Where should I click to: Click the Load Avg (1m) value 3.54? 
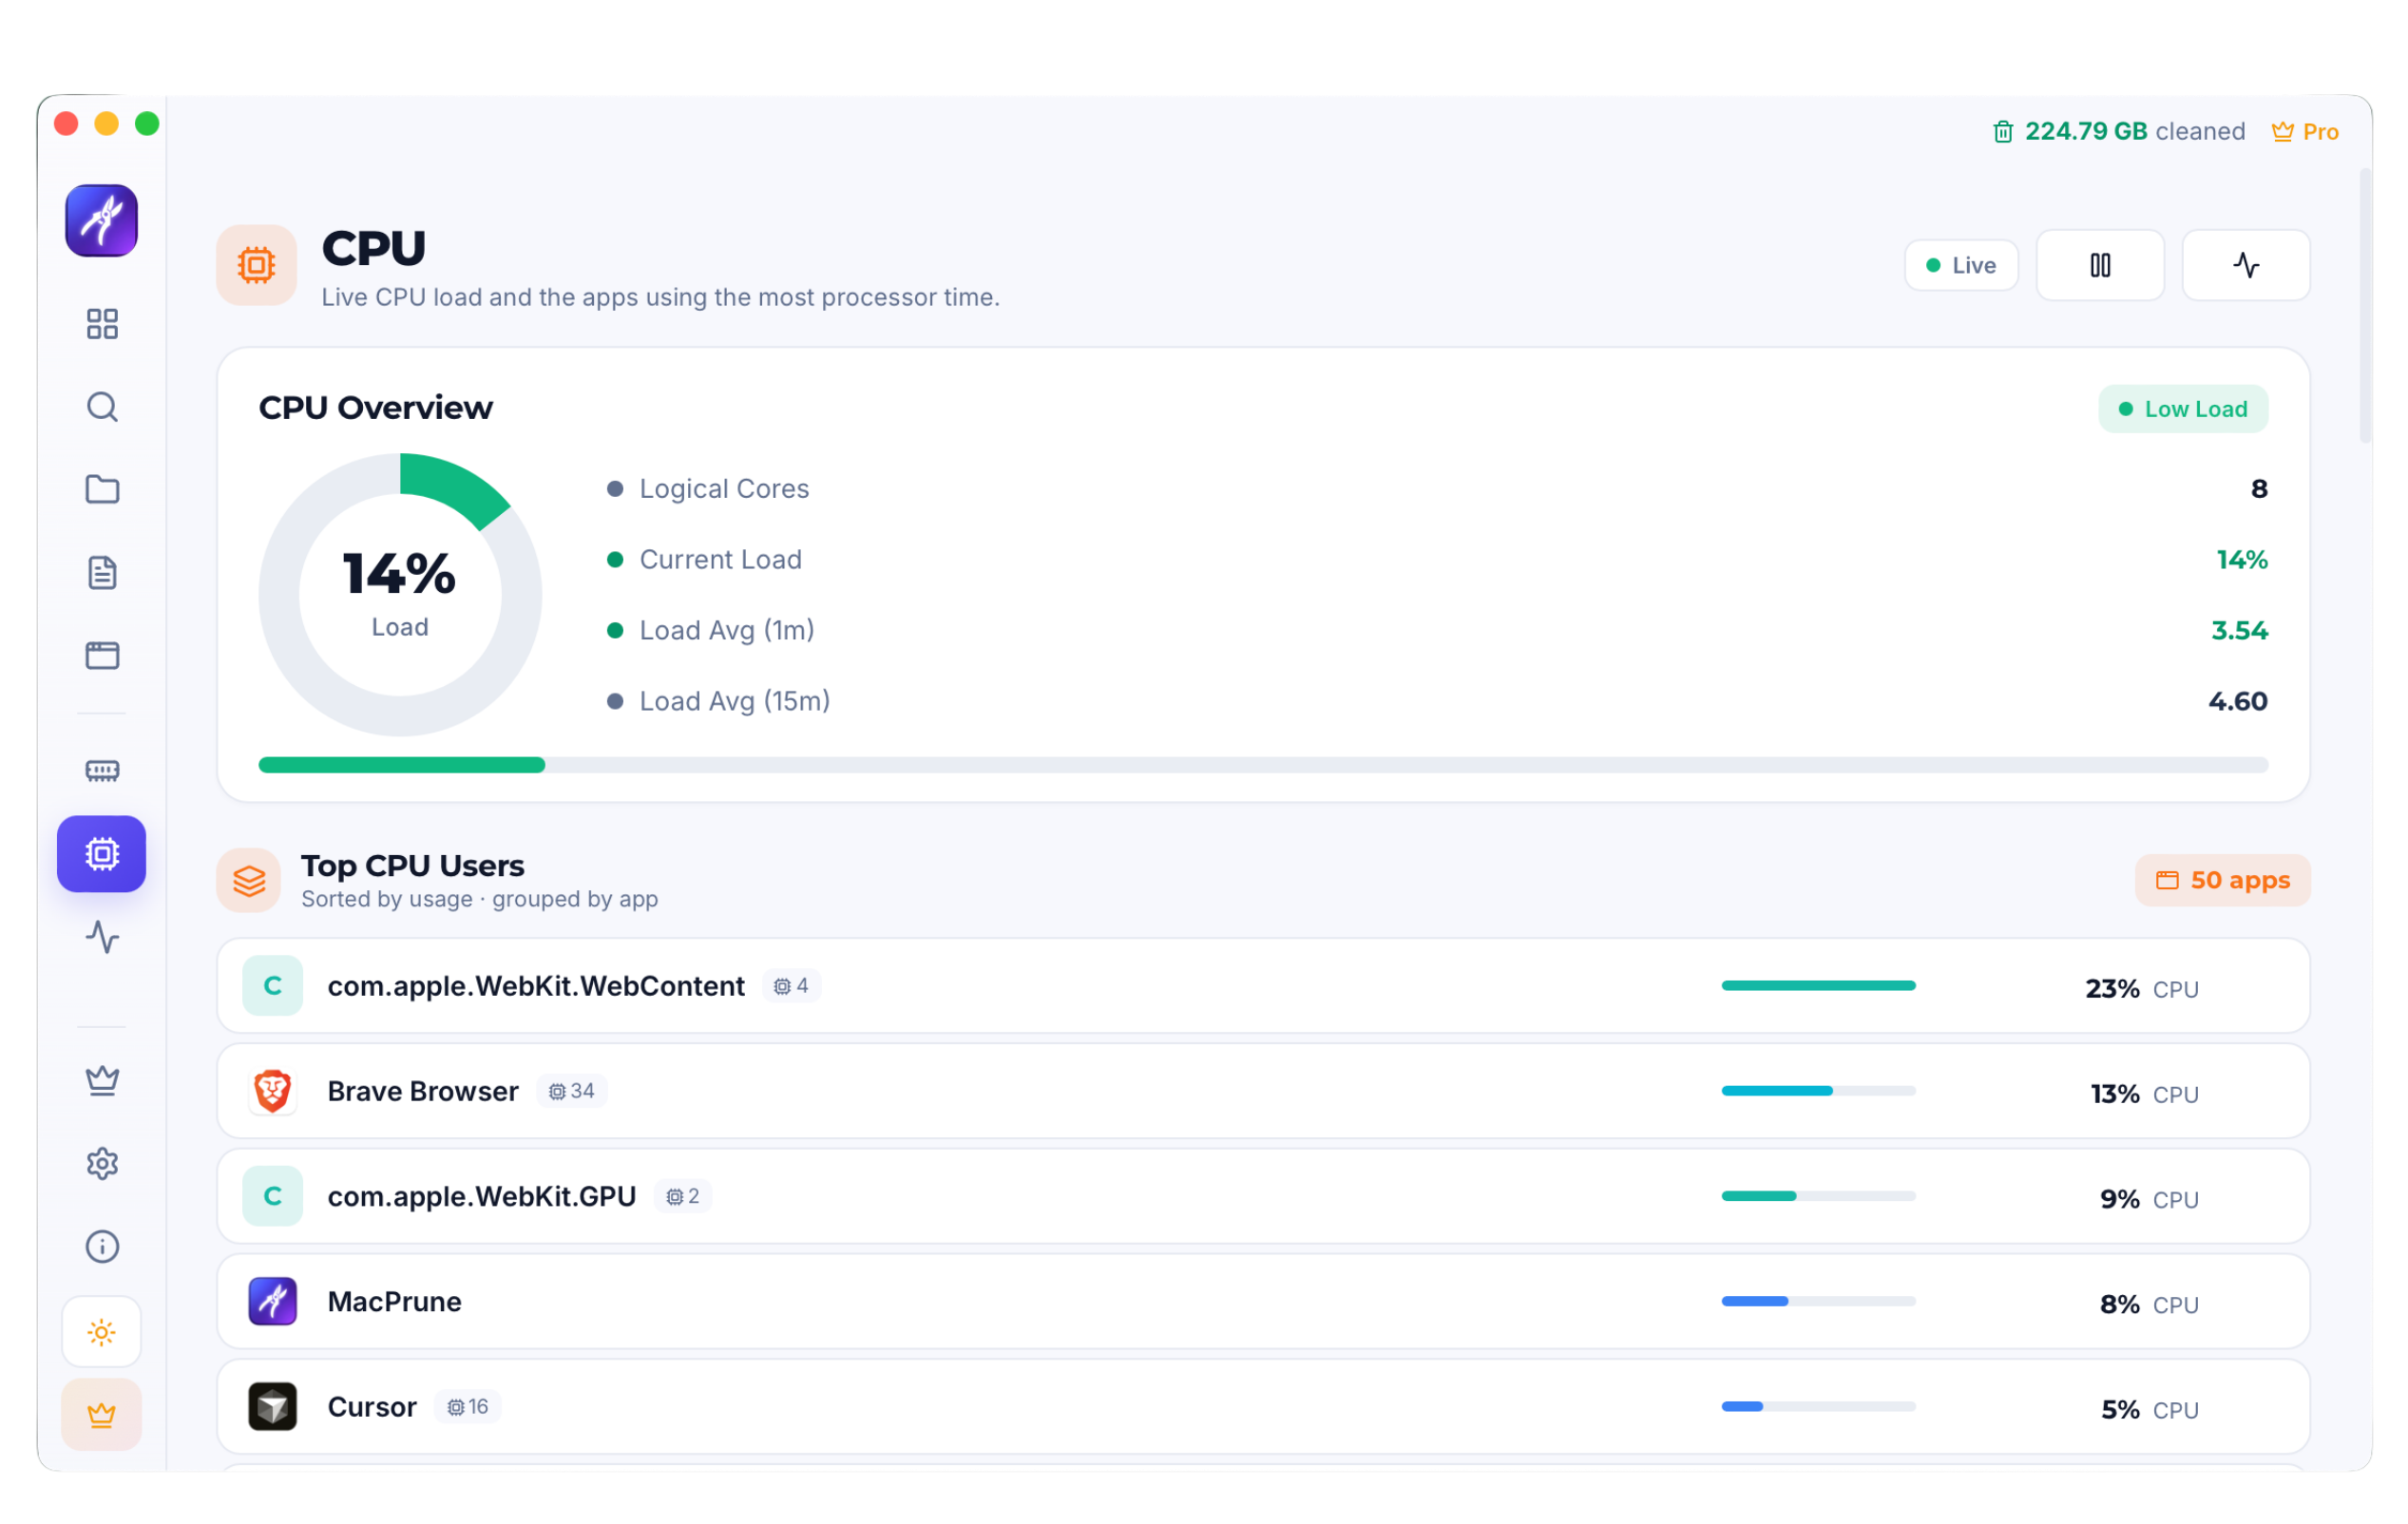pos(2239,631)
